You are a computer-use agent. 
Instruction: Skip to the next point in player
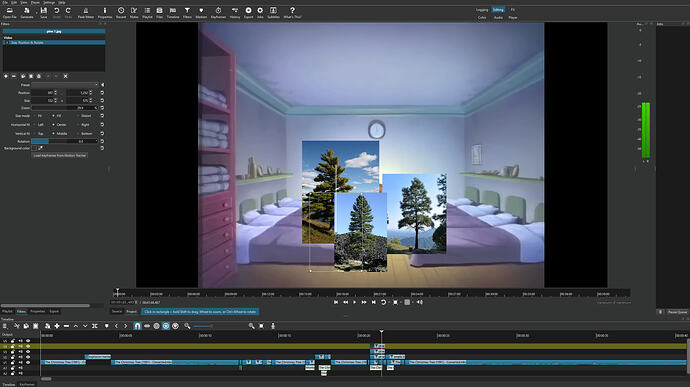[374, 302]
